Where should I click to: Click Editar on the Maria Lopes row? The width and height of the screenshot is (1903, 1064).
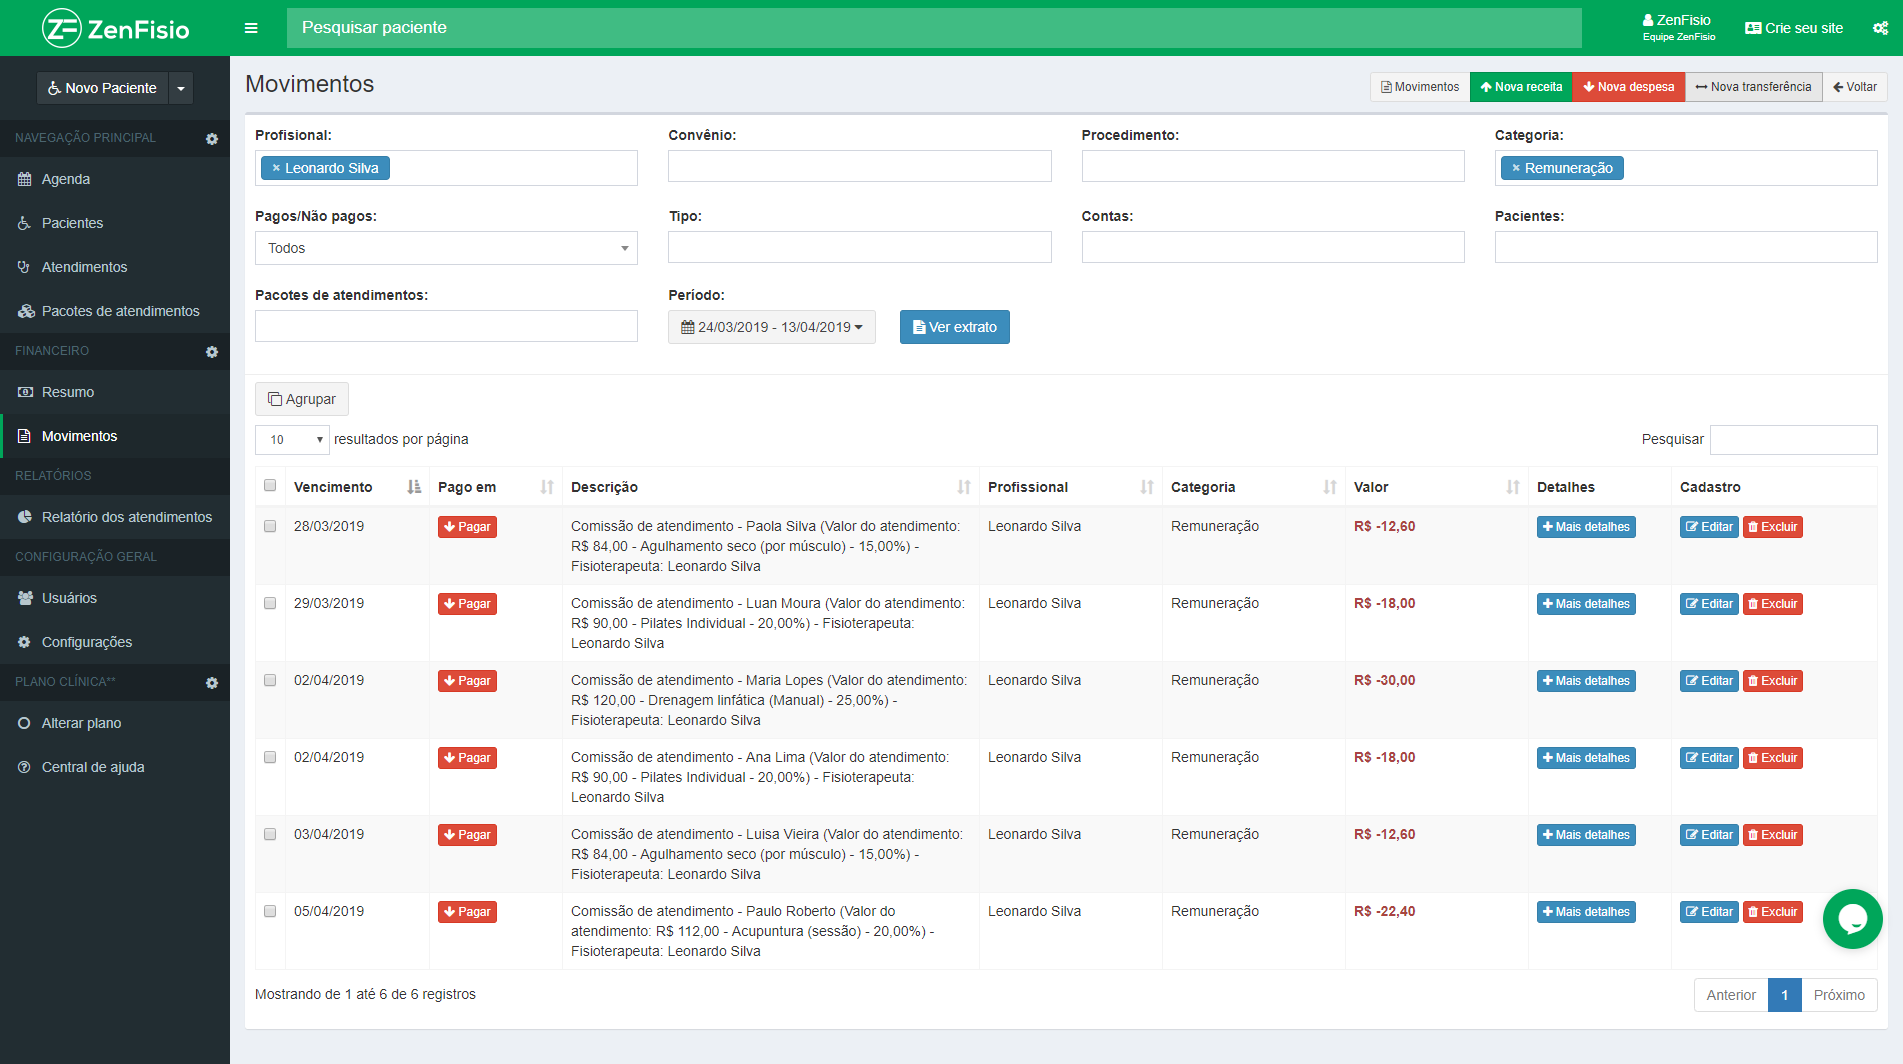(1709, 681)
